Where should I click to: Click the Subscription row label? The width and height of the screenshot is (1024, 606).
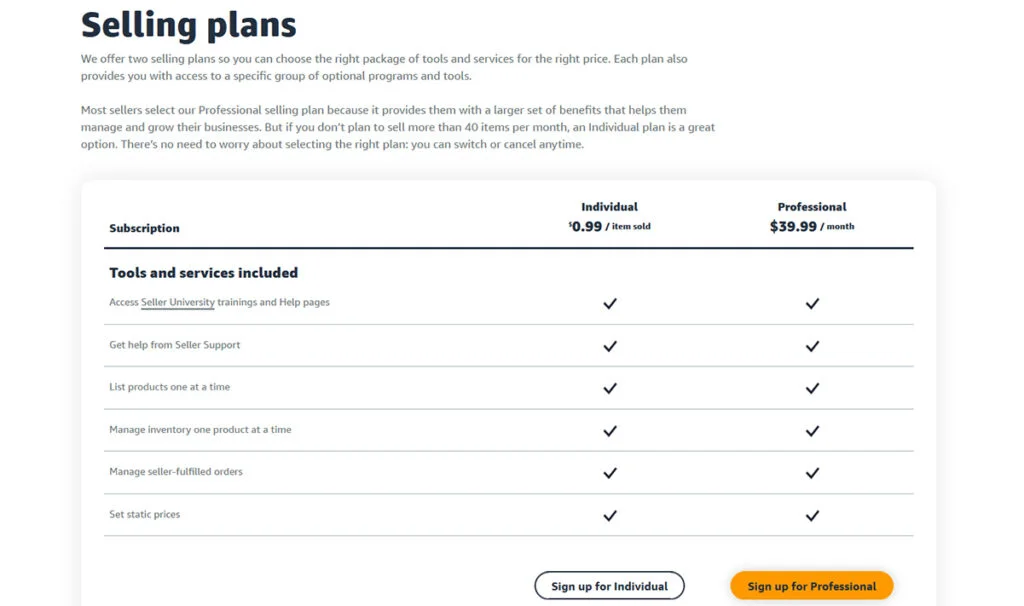144,228
